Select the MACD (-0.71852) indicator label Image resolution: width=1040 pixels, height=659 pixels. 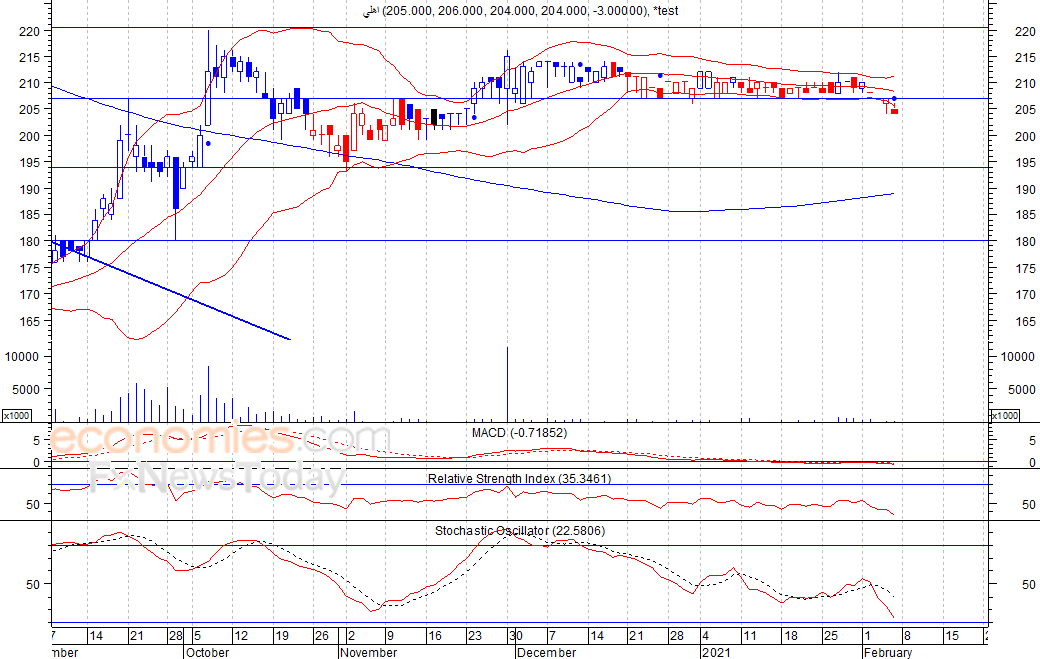(x=519, y=433)
